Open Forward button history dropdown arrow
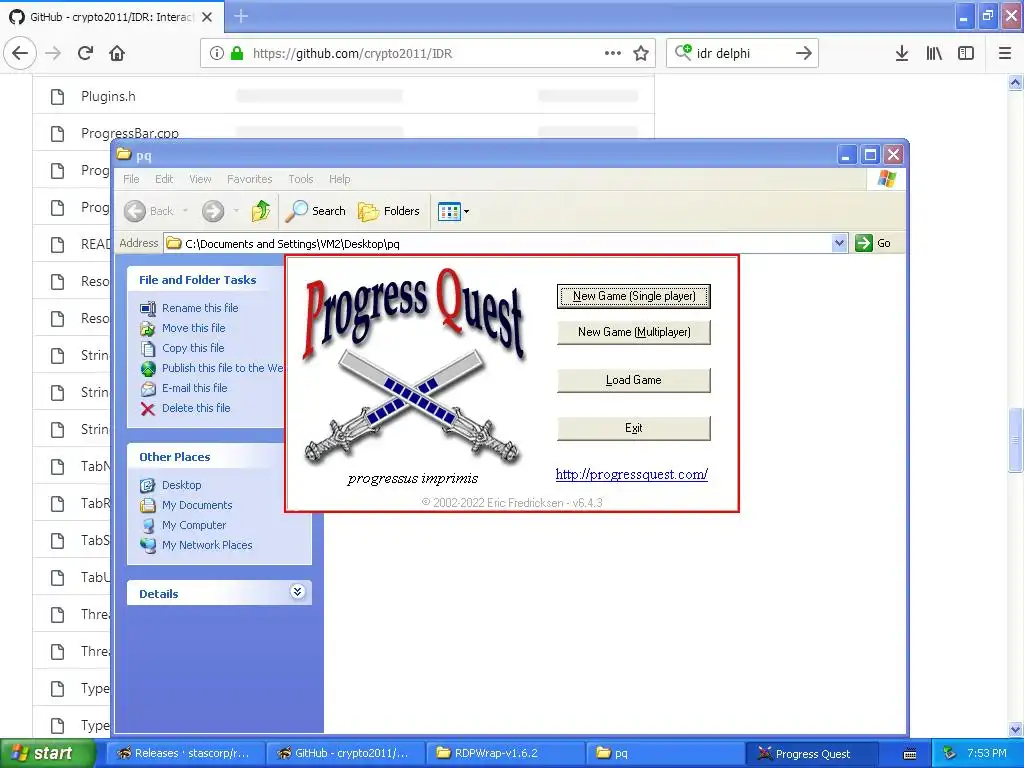Viewport: 1024px width, 768px height. coord(236,211)
